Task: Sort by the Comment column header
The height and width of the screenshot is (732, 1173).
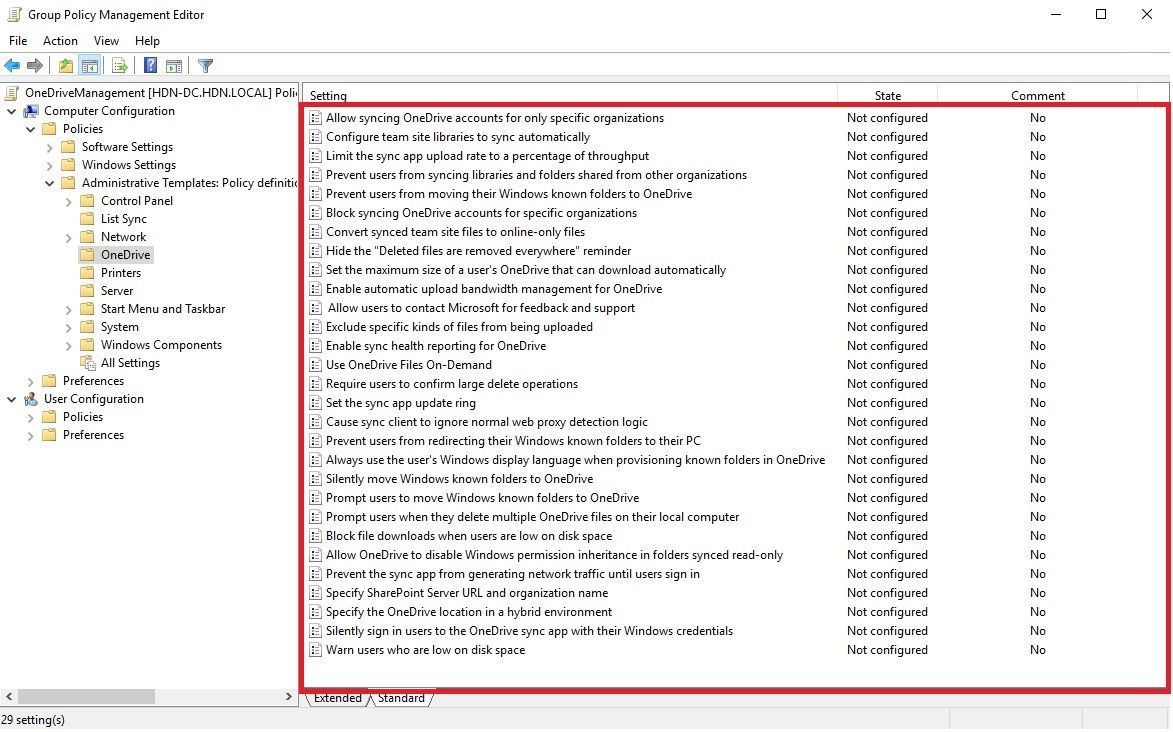Action: coord(1038,95)
